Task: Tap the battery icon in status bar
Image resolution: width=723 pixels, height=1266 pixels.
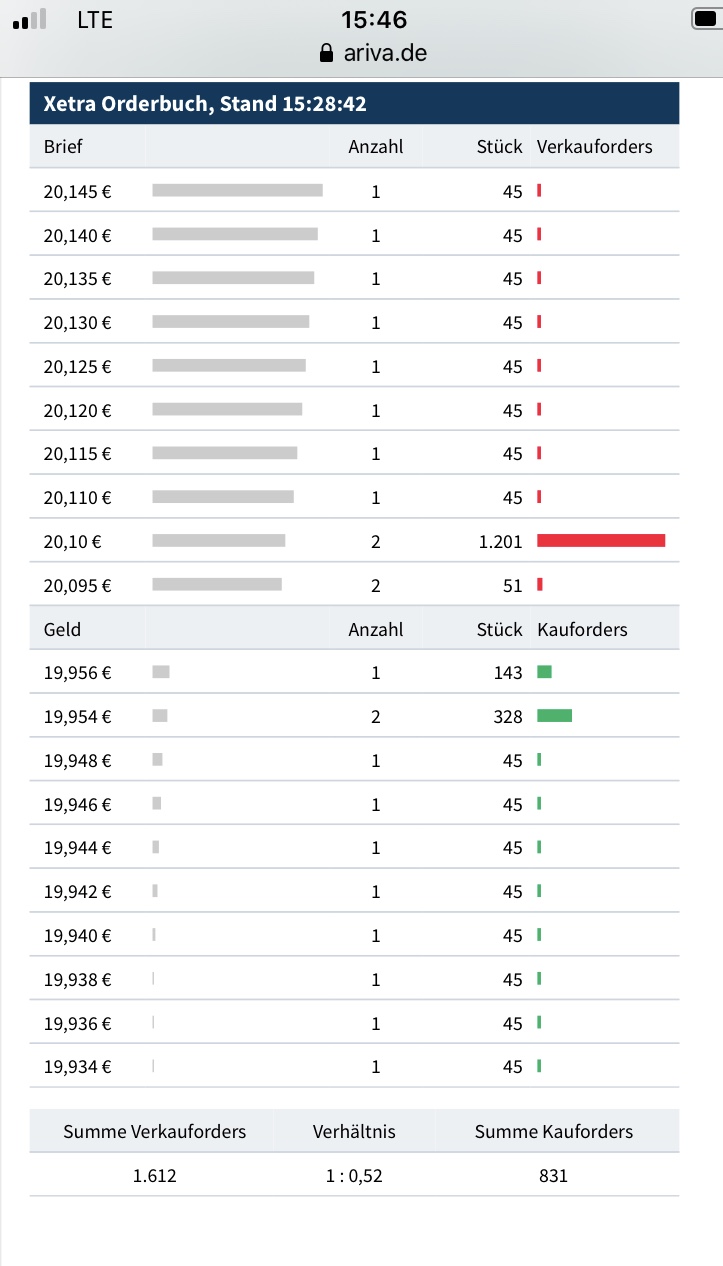Action: coord(706,19)
